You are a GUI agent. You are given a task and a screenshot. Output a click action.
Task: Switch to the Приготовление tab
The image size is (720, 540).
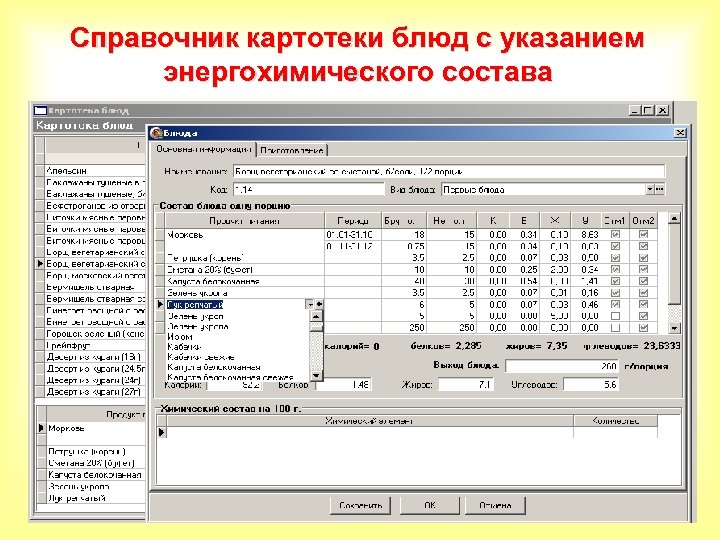coord(292,150)
